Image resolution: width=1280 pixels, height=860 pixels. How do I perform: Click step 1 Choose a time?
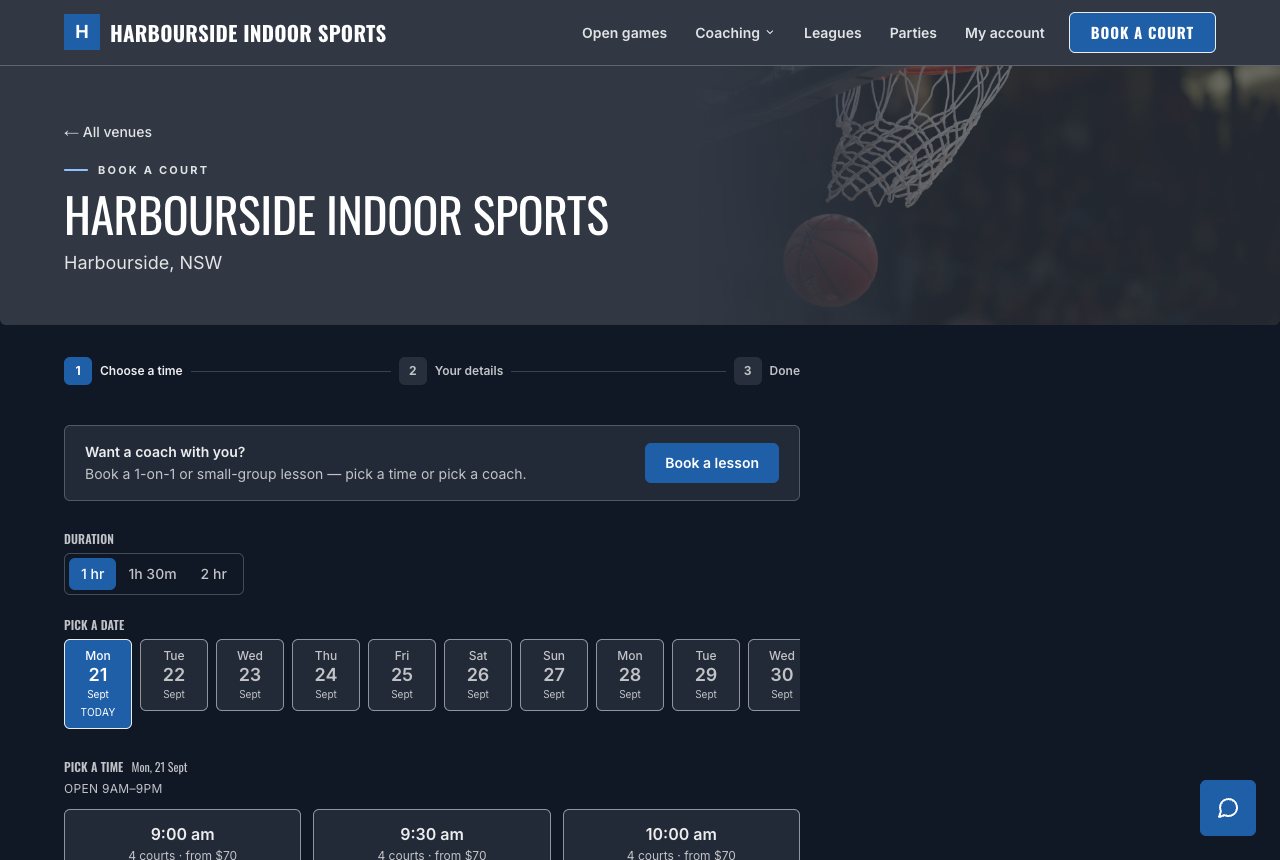[x=123, y=371]
